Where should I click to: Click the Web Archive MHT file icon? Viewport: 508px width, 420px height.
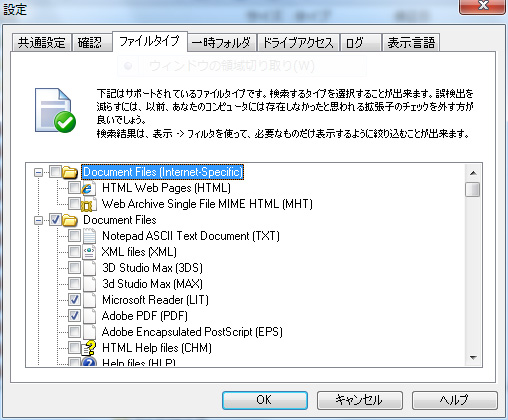click(88, 204)
